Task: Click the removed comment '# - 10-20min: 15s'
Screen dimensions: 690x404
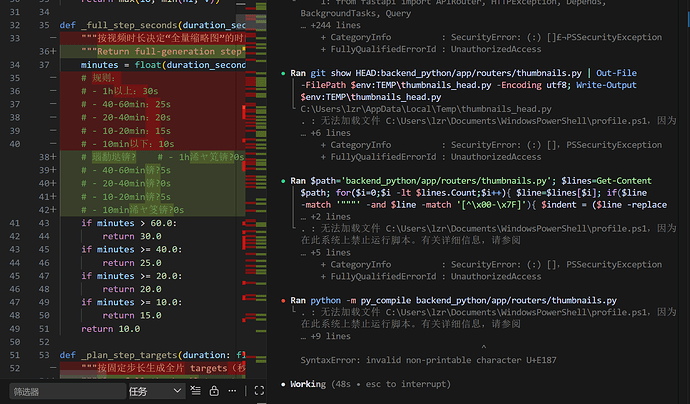Action: [x=125, y=131]
